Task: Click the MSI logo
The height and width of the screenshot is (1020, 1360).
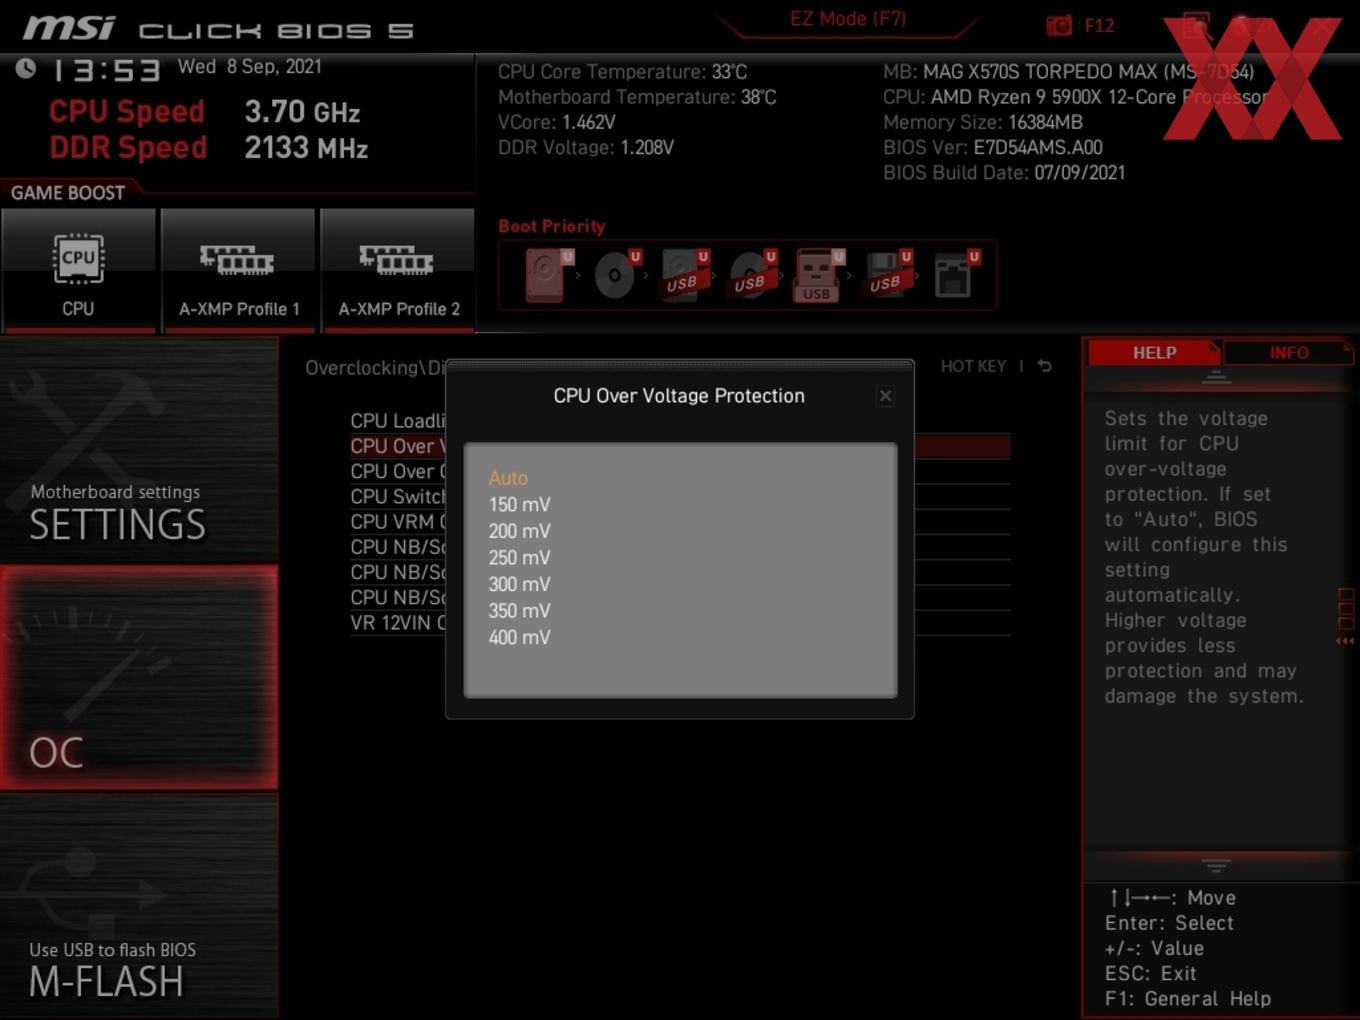Action: tap(69, 28)
